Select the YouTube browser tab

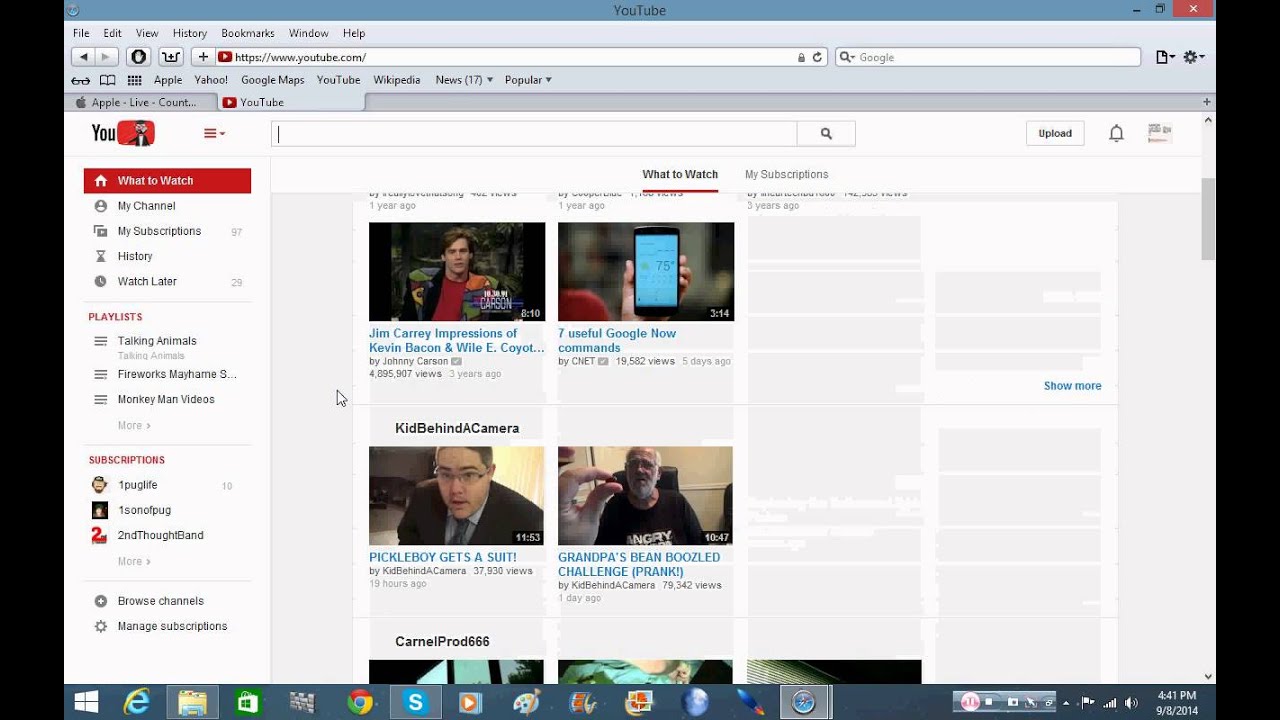291,102
